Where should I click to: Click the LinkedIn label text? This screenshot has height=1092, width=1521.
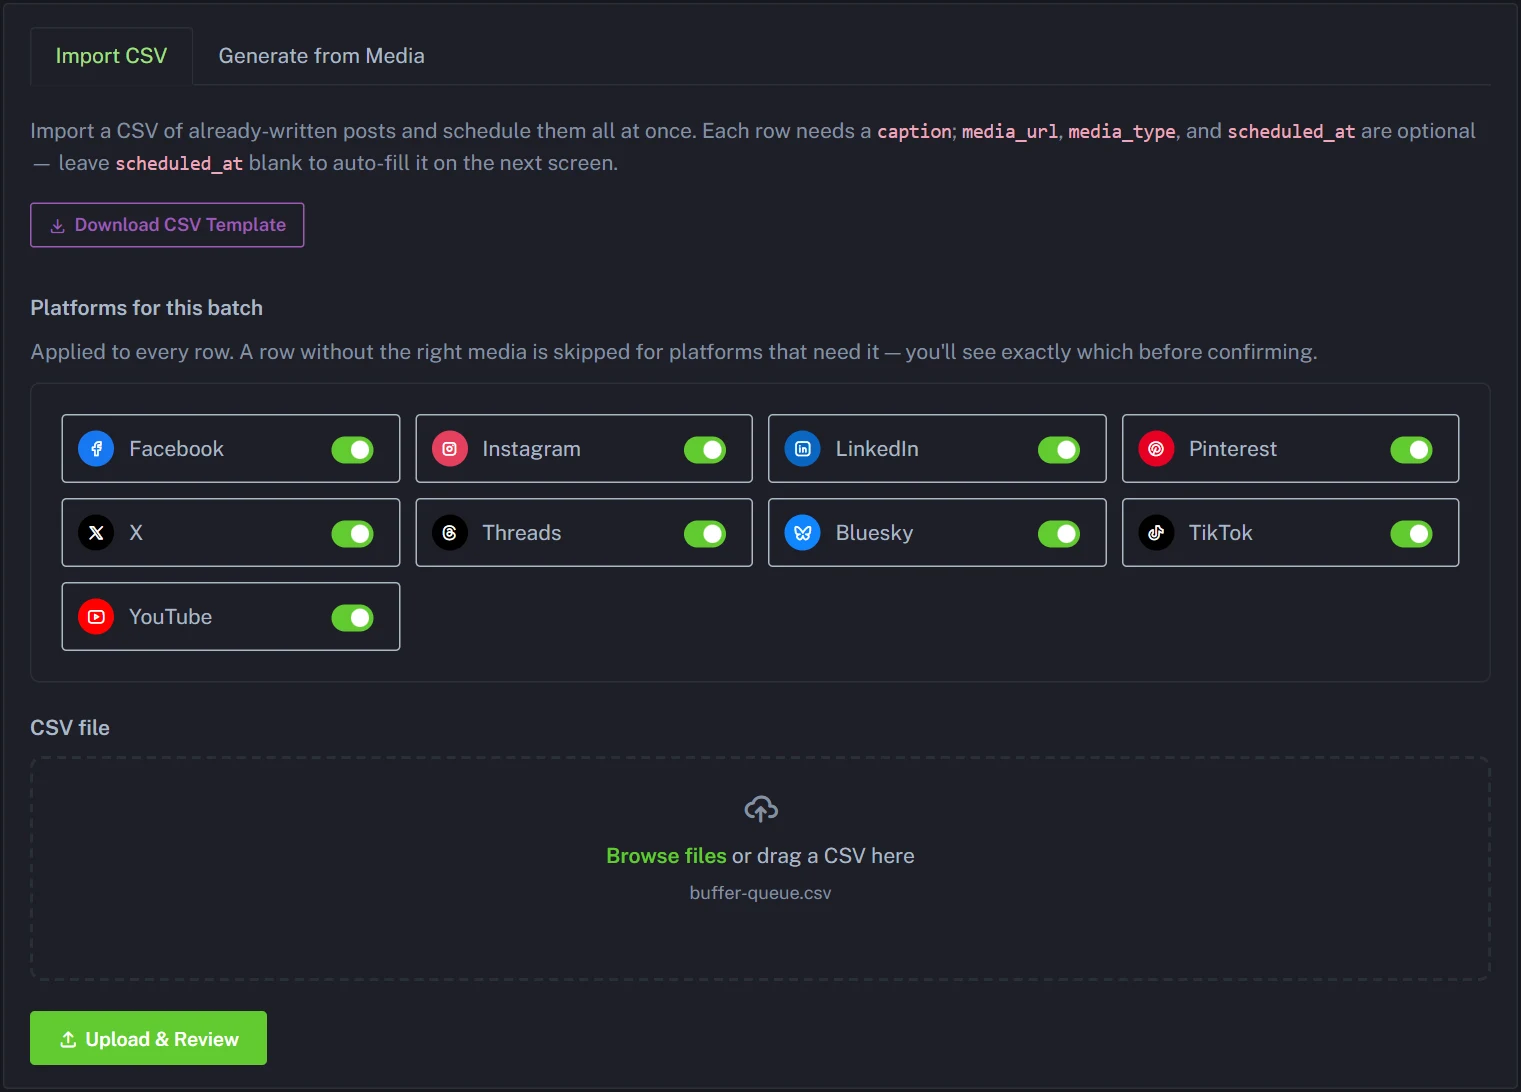[877, 449]
